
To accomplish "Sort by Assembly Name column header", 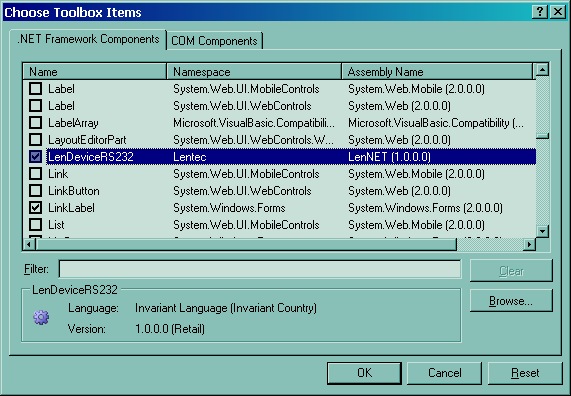I will tap(437, 71).
